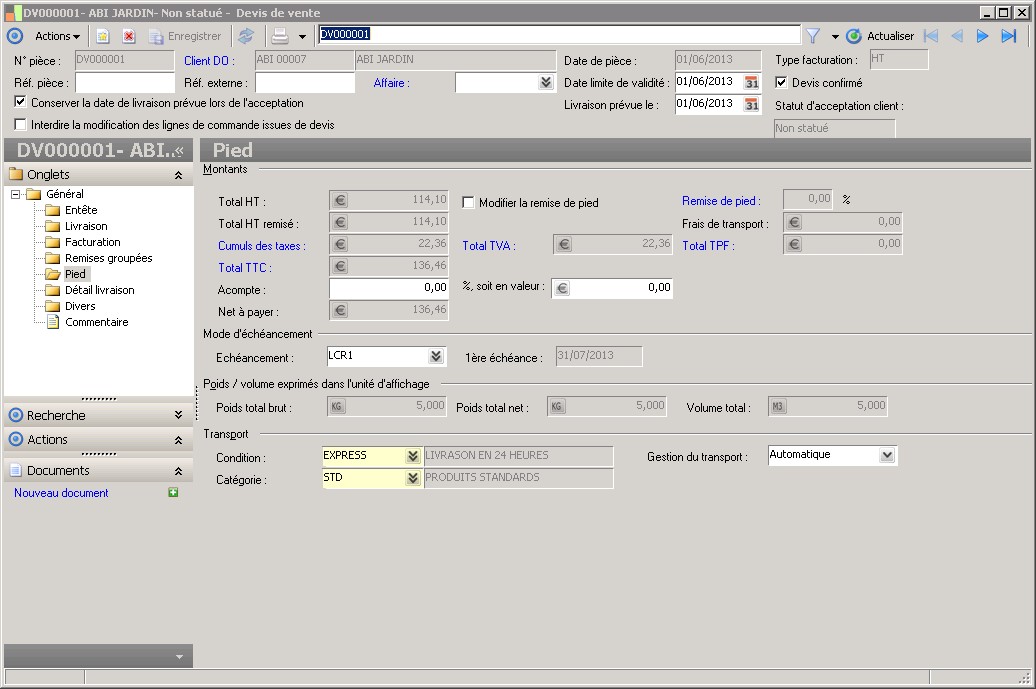
Task: Click the filter funnel icon
Action: pyautogui.click(x=813, y=36)
